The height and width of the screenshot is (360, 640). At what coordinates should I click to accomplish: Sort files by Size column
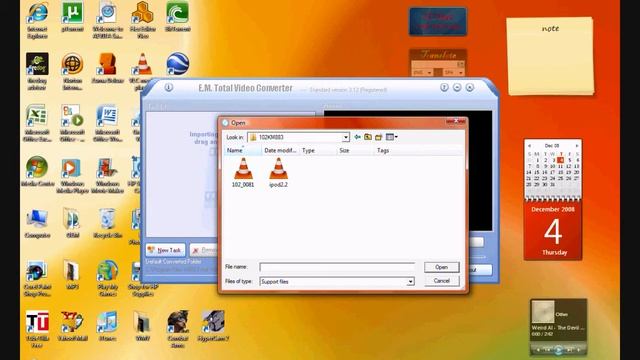pos(355,151)
